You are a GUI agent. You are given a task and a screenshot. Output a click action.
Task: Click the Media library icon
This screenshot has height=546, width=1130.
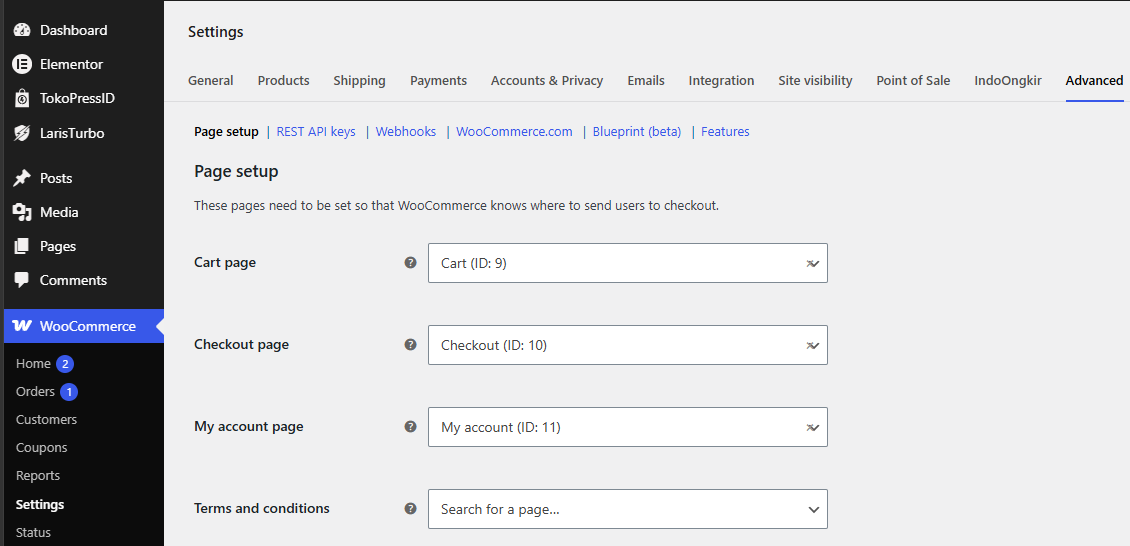pos(22,212)
